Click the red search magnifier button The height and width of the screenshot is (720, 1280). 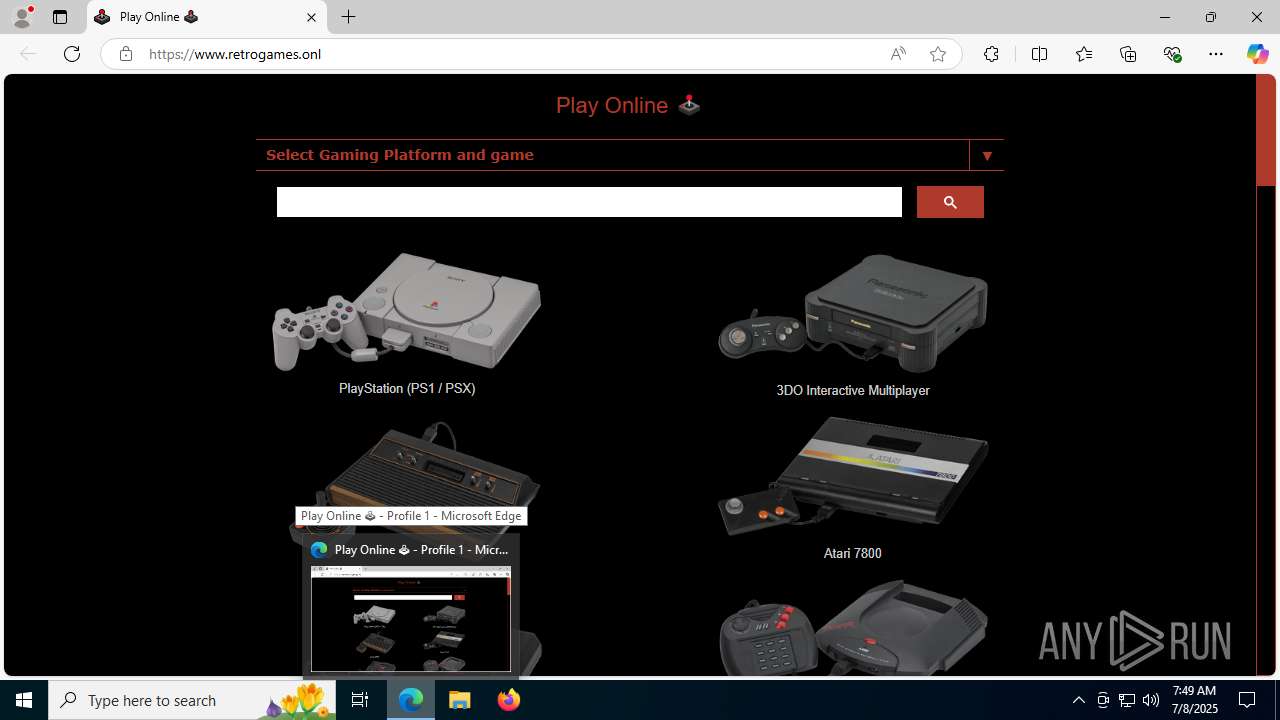pos(950,202)
